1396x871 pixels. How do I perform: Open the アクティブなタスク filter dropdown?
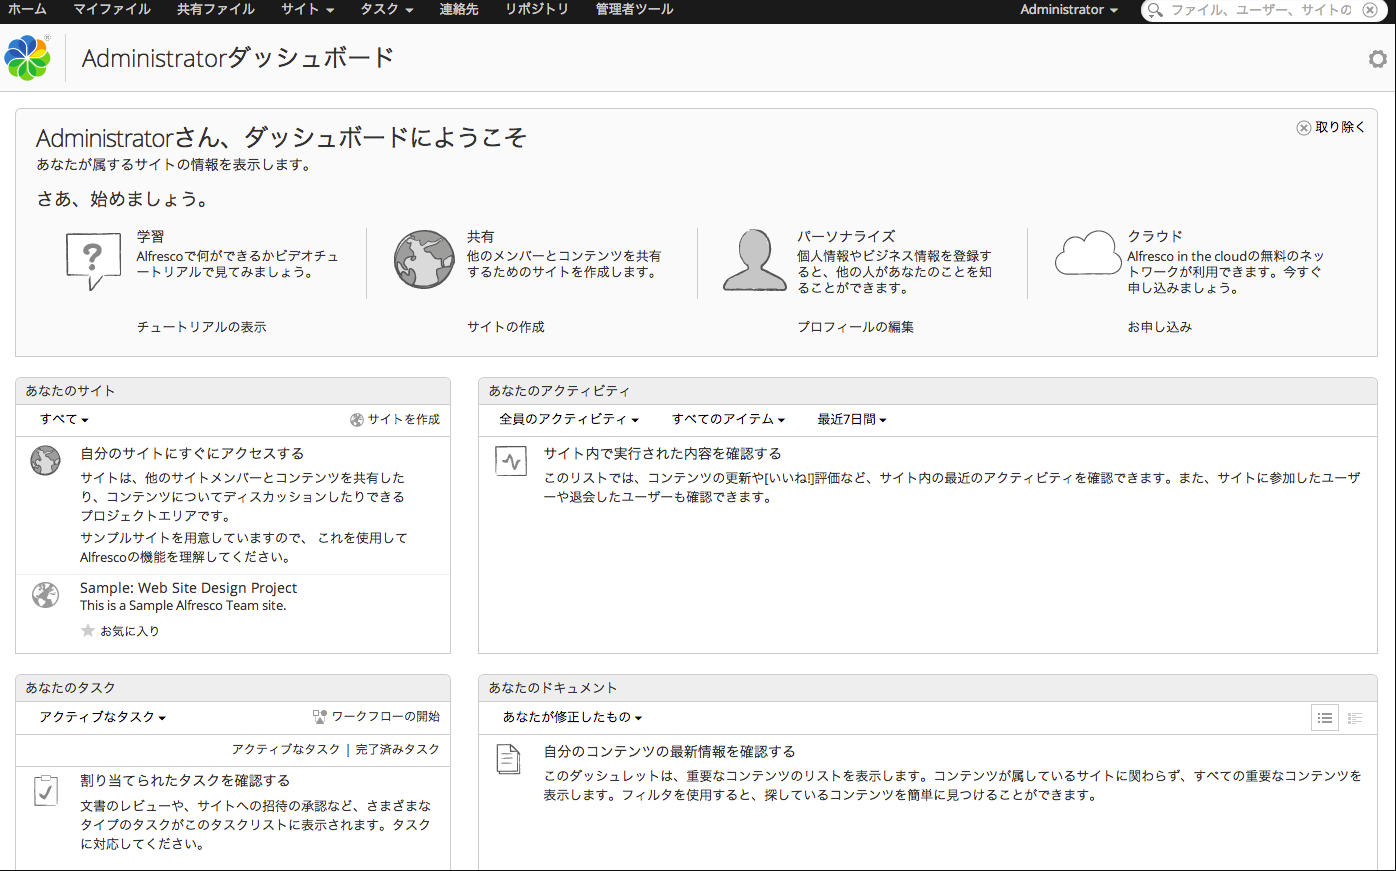point(102,717)
